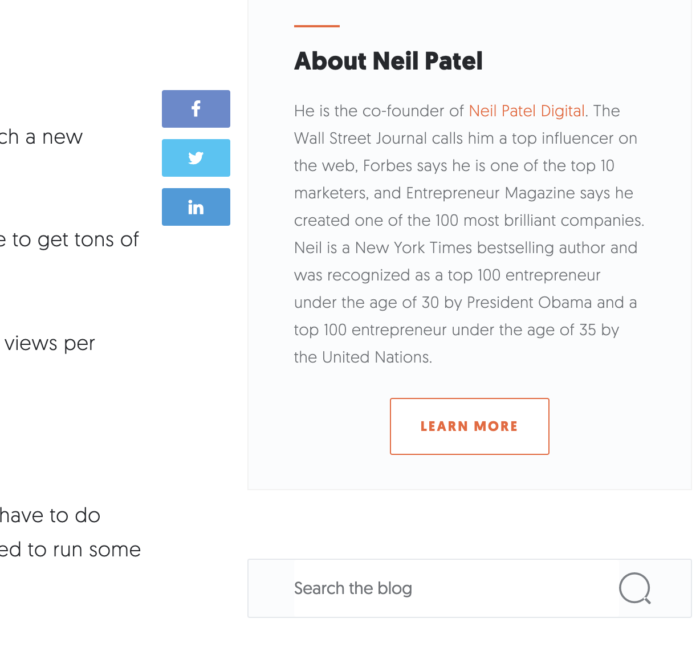Open the Neil Patel Digital link
Screen dimensions: 700x659
527,111
